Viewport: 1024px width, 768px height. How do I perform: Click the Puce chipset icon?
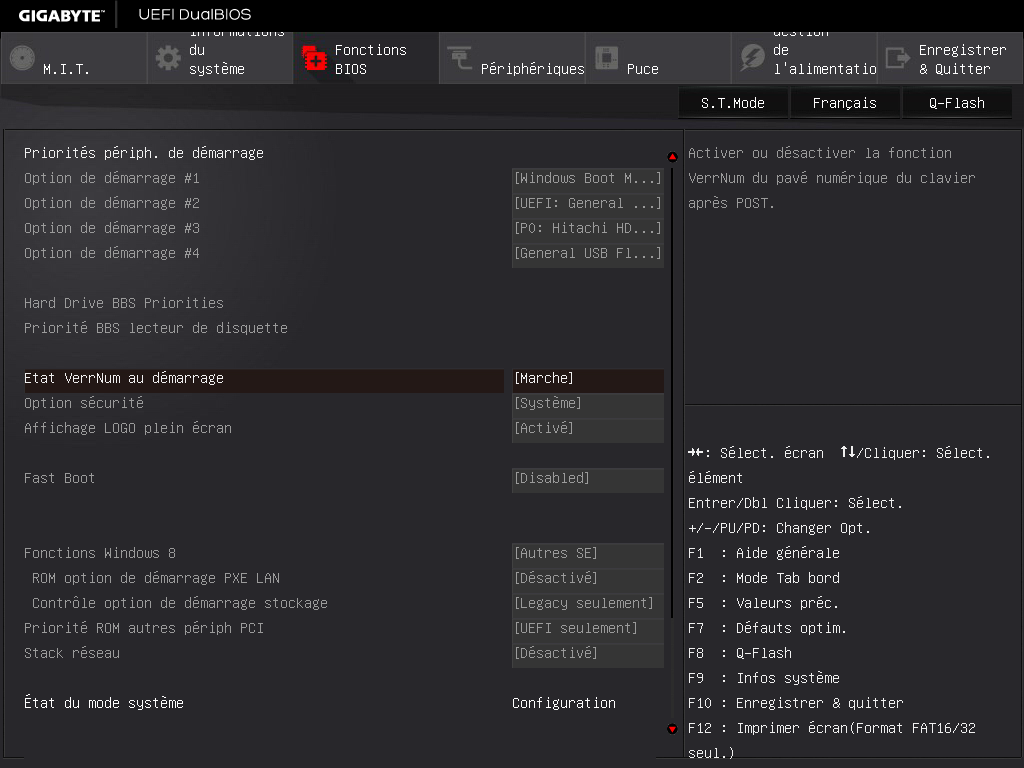tap(606, 58)
